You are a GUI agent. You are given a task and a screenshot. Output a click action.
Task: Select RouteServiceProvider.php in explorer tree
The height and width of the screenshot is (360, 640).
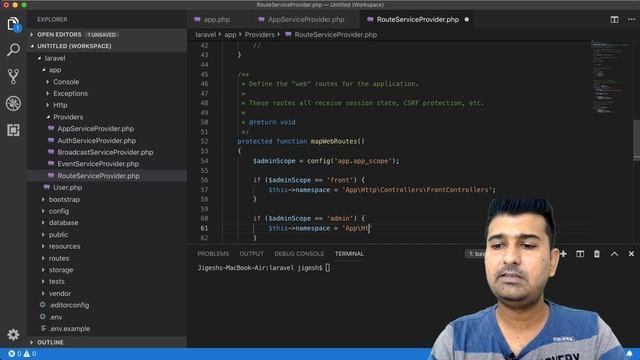98,176
